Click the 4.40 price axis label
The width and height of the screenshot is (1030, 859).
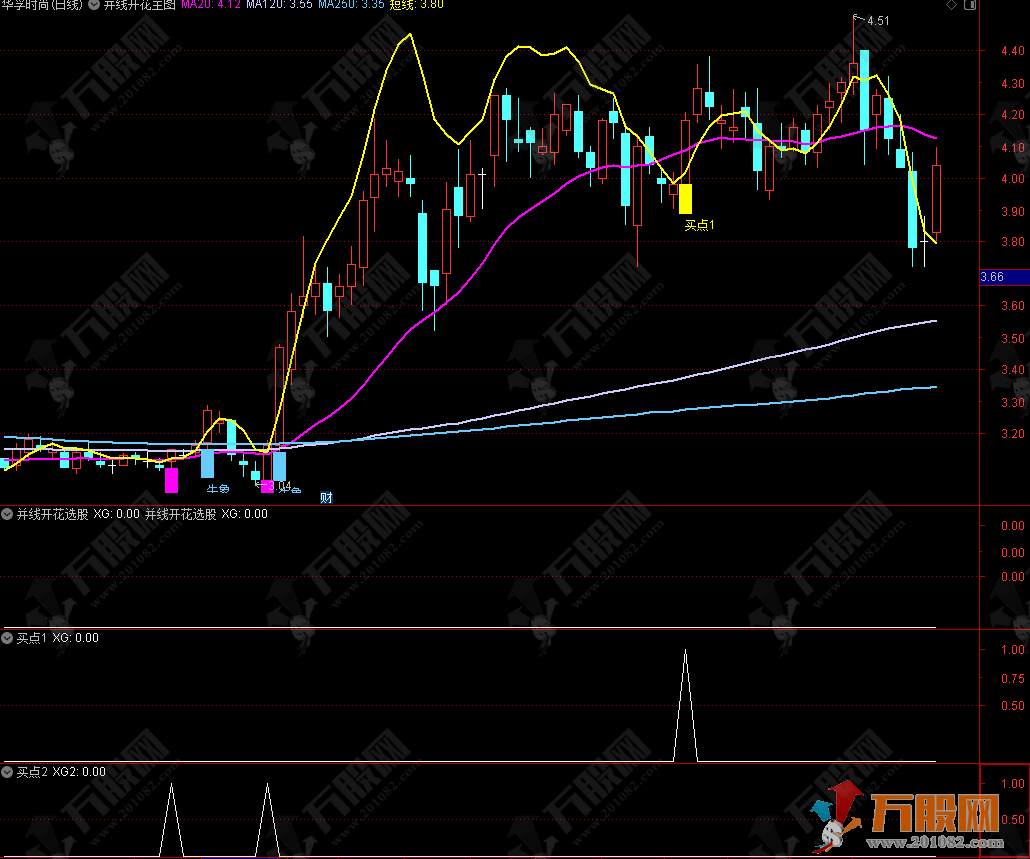[1012, 51]
